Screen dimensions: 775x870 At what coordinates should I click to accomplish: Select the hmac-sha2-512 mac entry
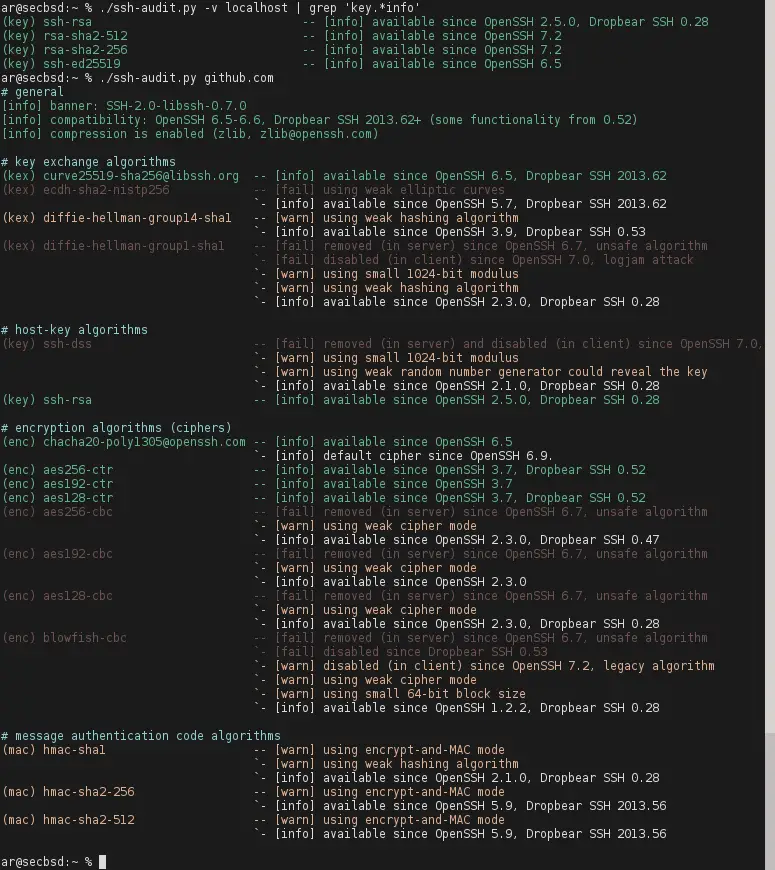[x=254, y=820]
